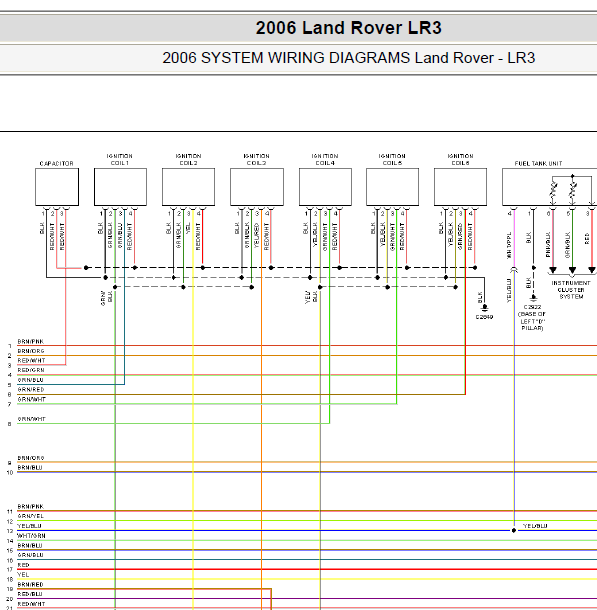Screen dimensions: 597x610
Task: Select the Ignition Coil 2 box
Action: pyautogui.click(x=188, y=187)
